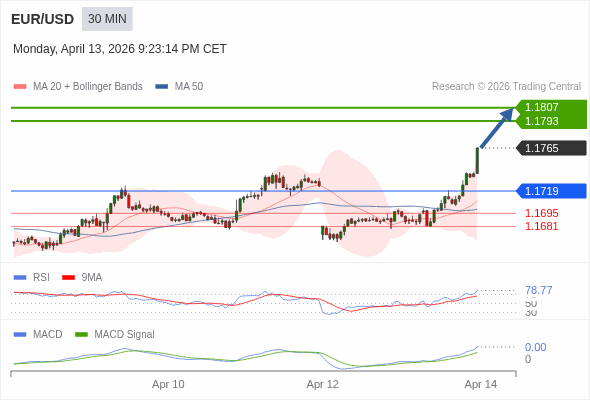Click the MACD blue legend marker
Viewport: 590px width, 400px height.
(20, 334)
